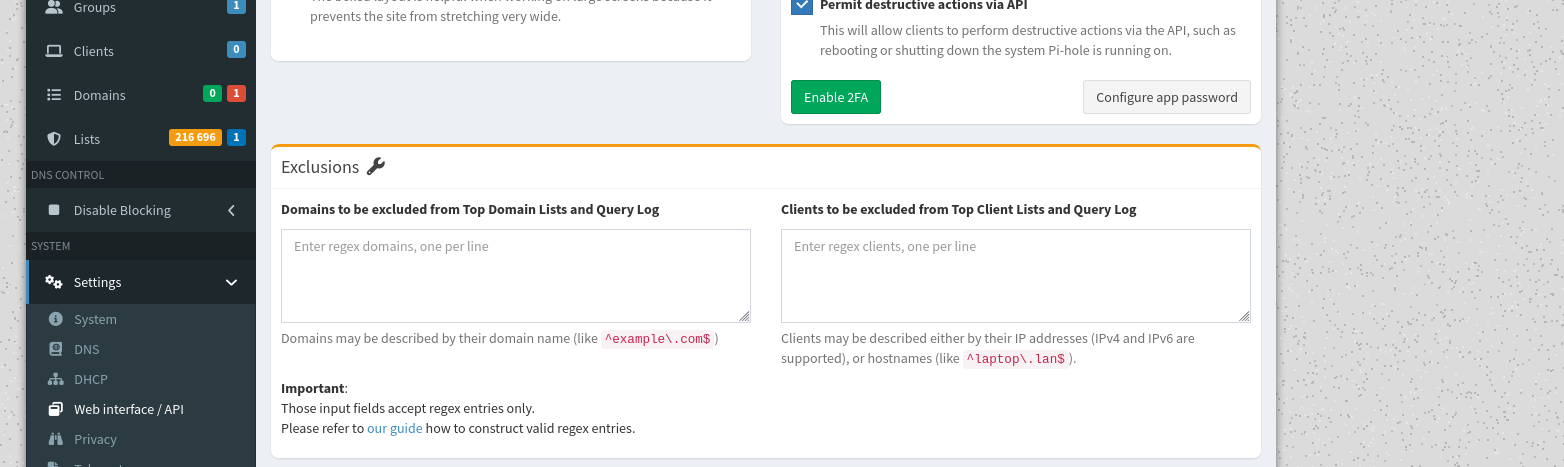Image resolution: width=1564 pixels, height=467 pixels.
Task: Click the Clients laptop icon
Action: [54, 51]
